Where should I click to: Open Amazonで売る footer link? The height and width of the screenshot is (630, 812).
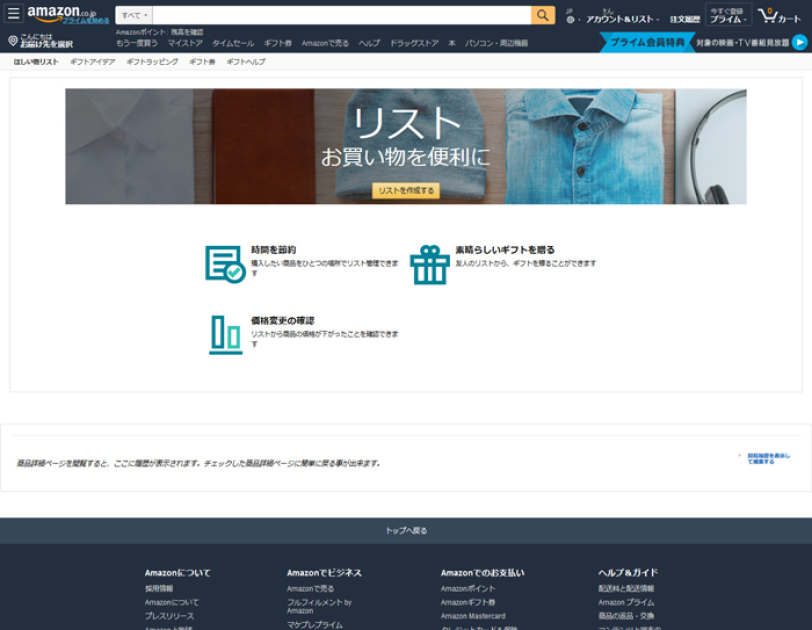[x=311, y=589]
